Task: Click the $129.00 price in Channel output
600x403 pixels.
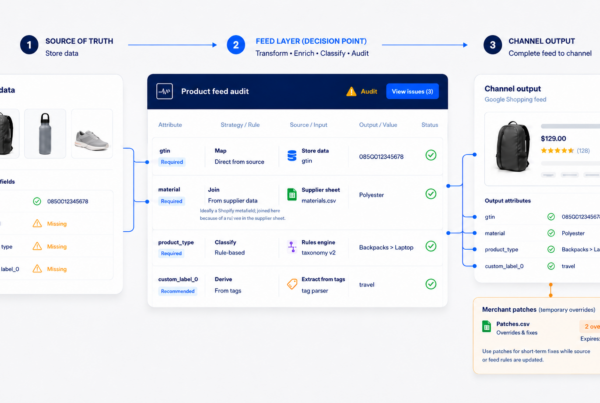Action: [553, 139]
